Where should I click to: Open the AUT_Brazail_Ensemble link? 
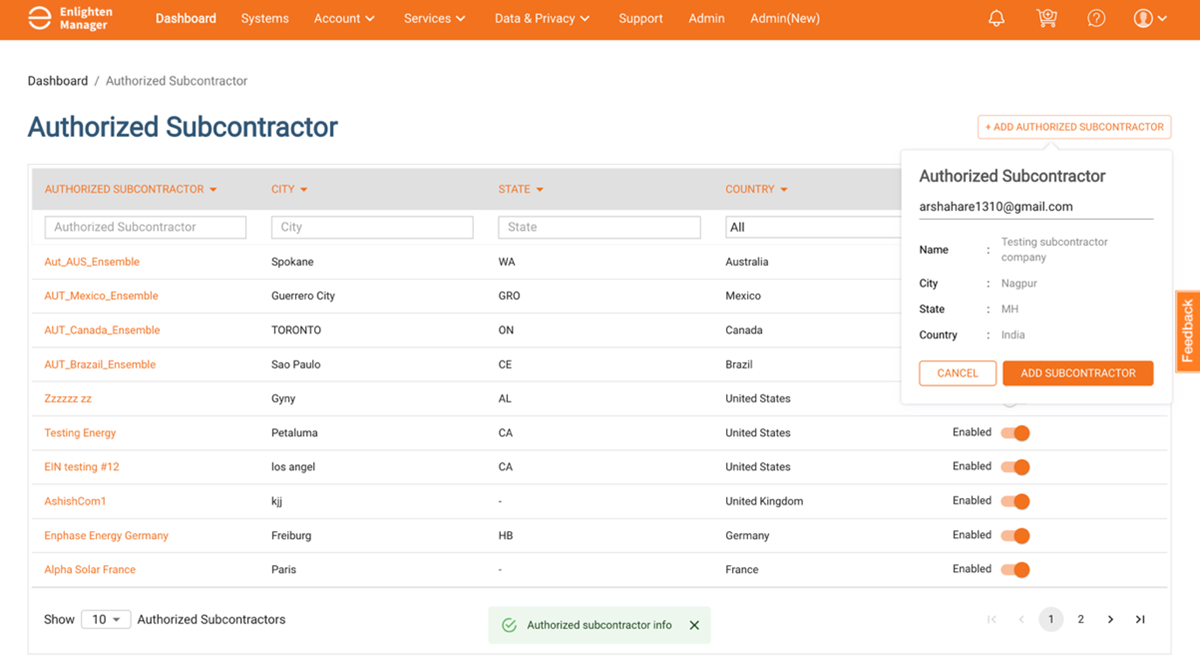100,365
